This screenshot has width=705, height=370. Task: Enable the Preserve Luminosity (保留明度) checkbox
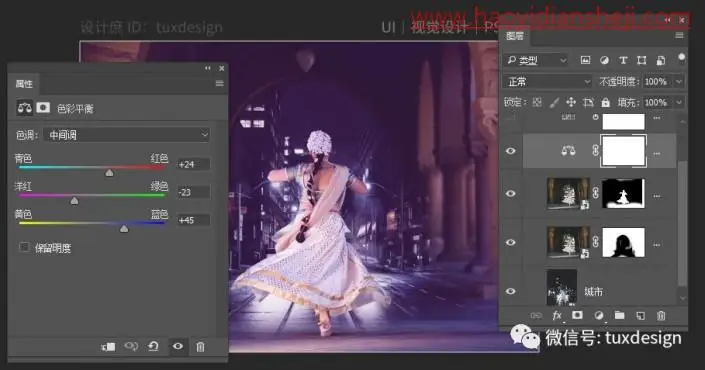pos(24,247)
